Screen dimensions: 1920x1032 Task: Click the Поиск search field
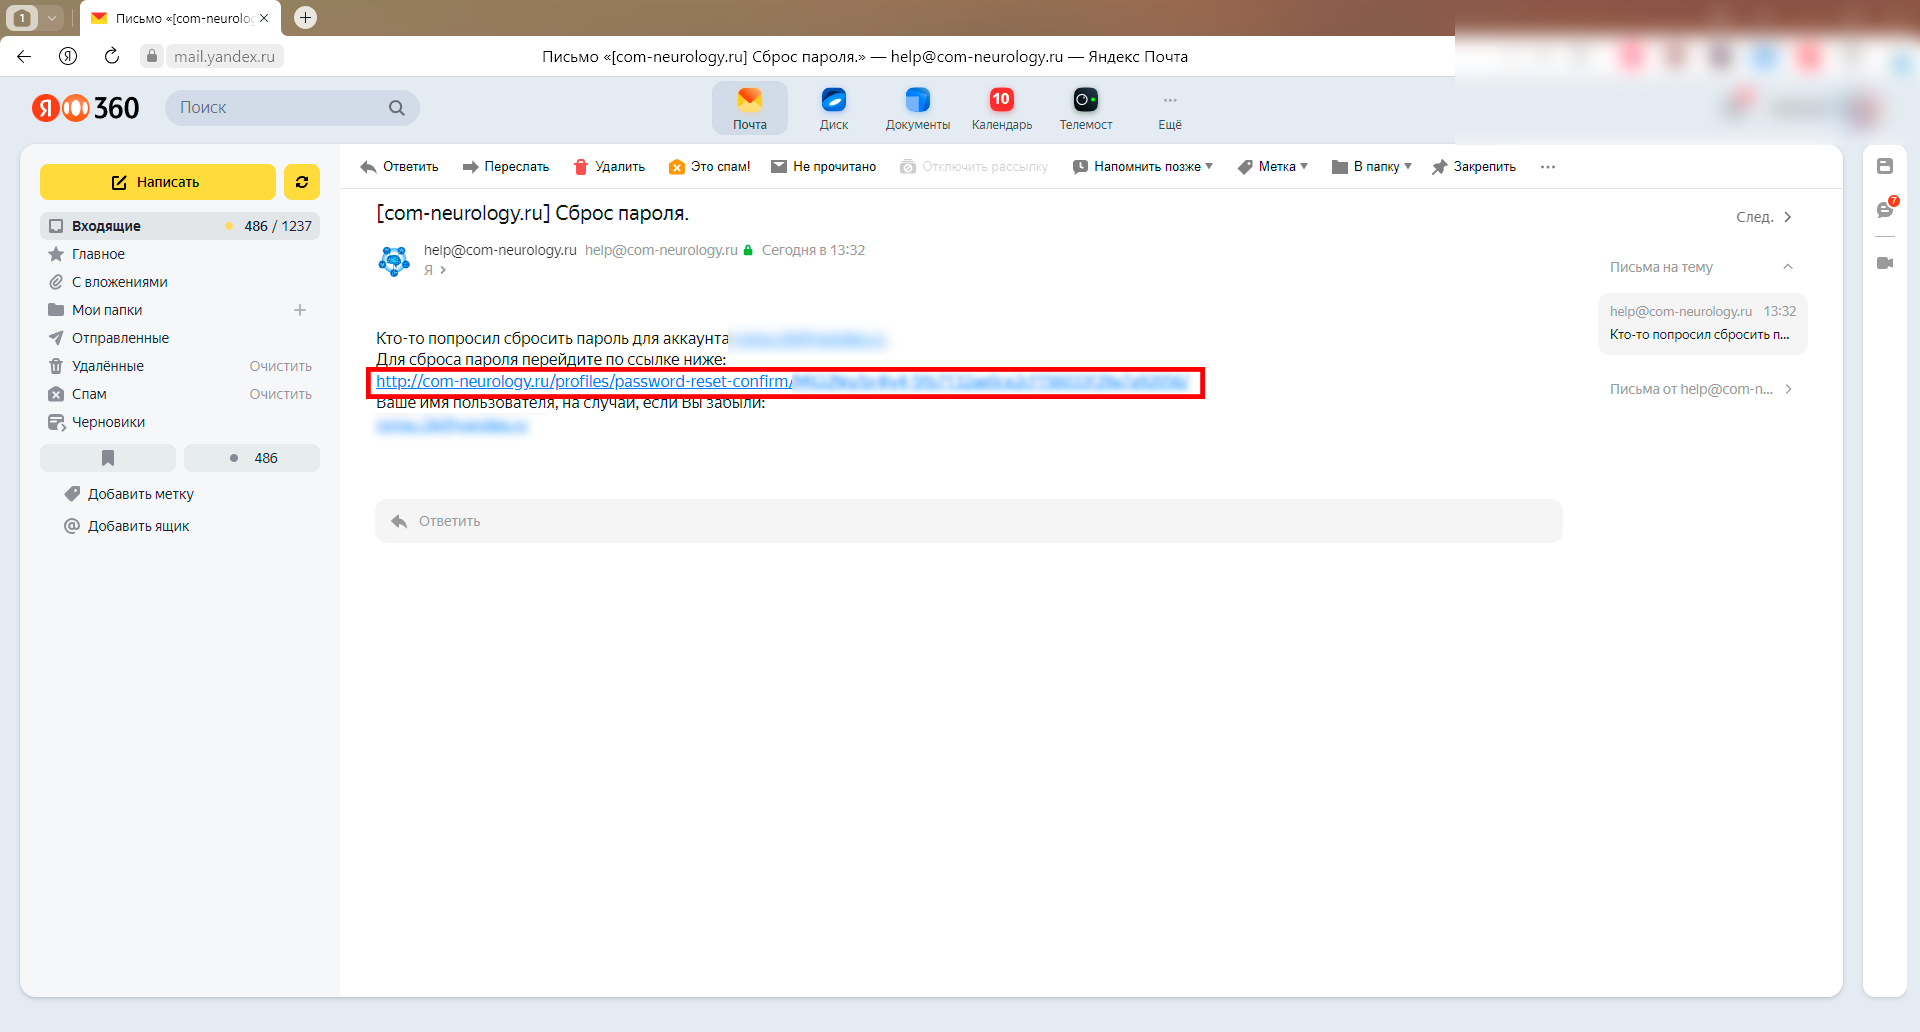280,108
